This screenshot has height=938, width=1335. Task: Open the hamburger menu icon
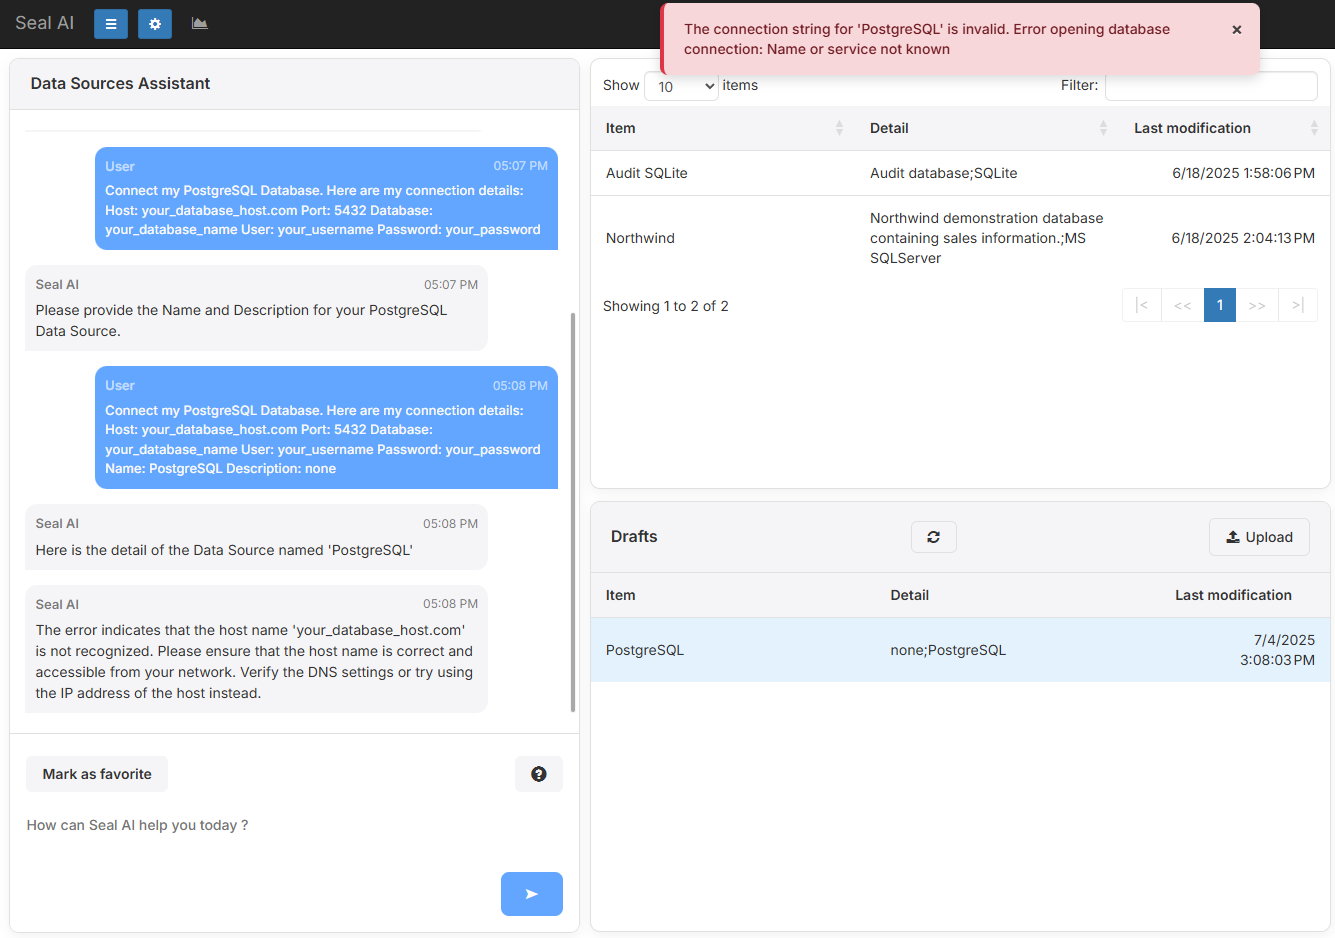[x=111, y=24]
